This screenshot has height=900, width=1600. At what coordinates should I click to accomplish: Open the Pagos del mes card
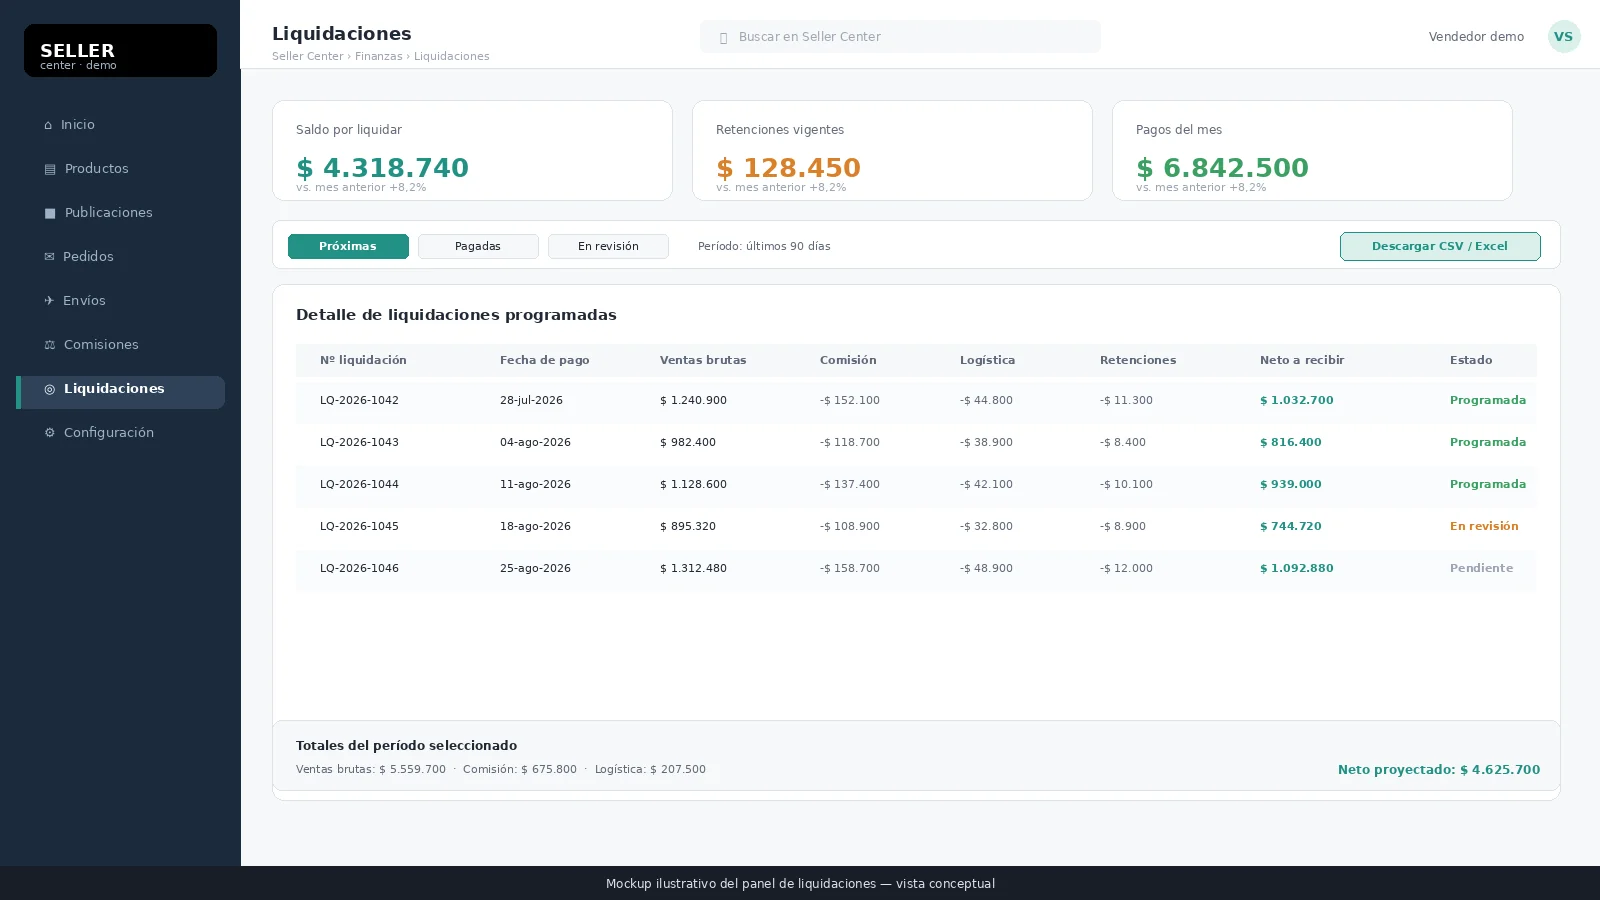[x=1312, y=150]
